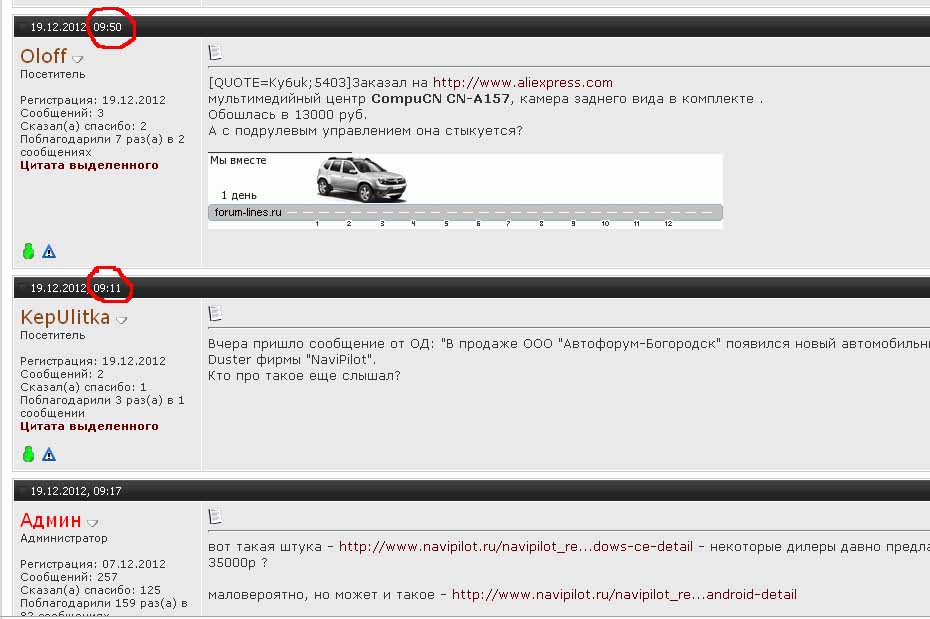
Task: Click KepUlitka's green online status icon
Action: [x=28, y=454]
